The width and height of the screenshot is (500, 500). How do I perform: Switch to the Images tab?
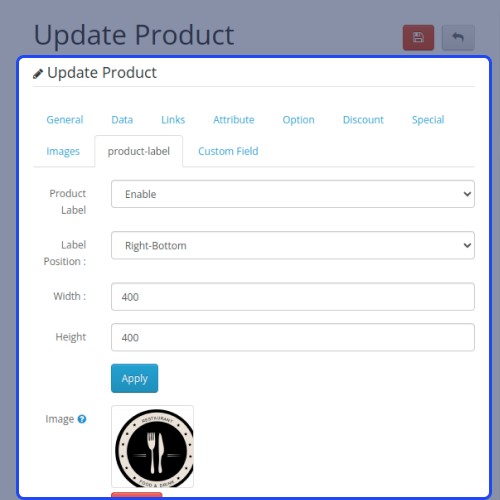[x=63, y=151]
